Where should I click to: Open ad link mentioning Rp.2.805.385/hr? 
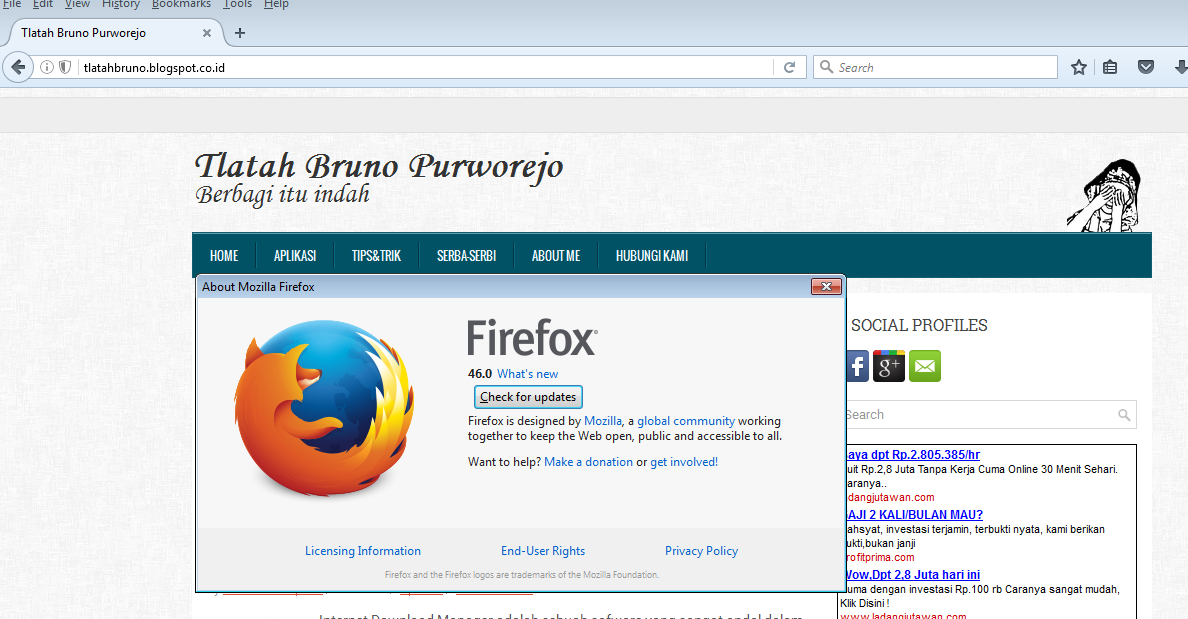click(x=912, y=455)
